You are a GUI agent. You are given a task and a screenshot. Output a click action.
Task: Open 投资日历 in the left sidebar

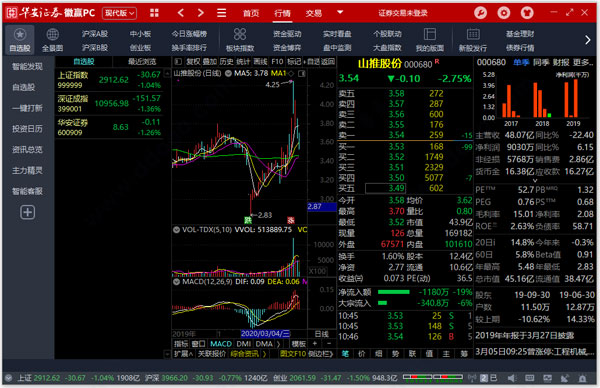[27, 129]
